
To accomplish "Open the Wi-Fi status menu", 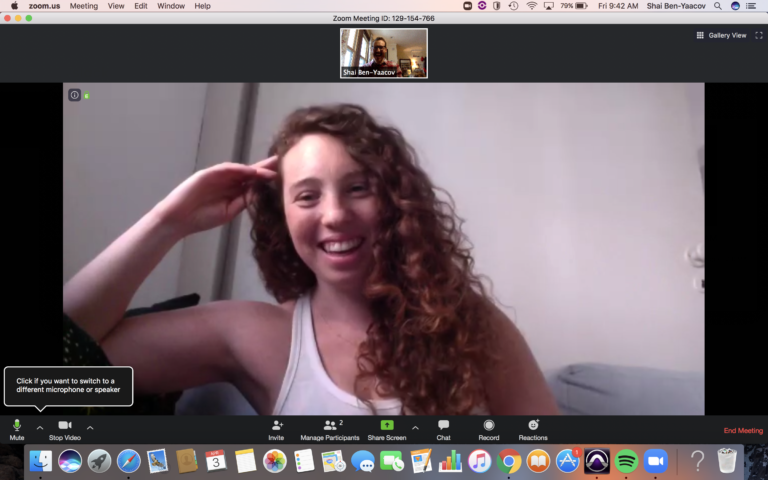I will [x=531, y=6].
